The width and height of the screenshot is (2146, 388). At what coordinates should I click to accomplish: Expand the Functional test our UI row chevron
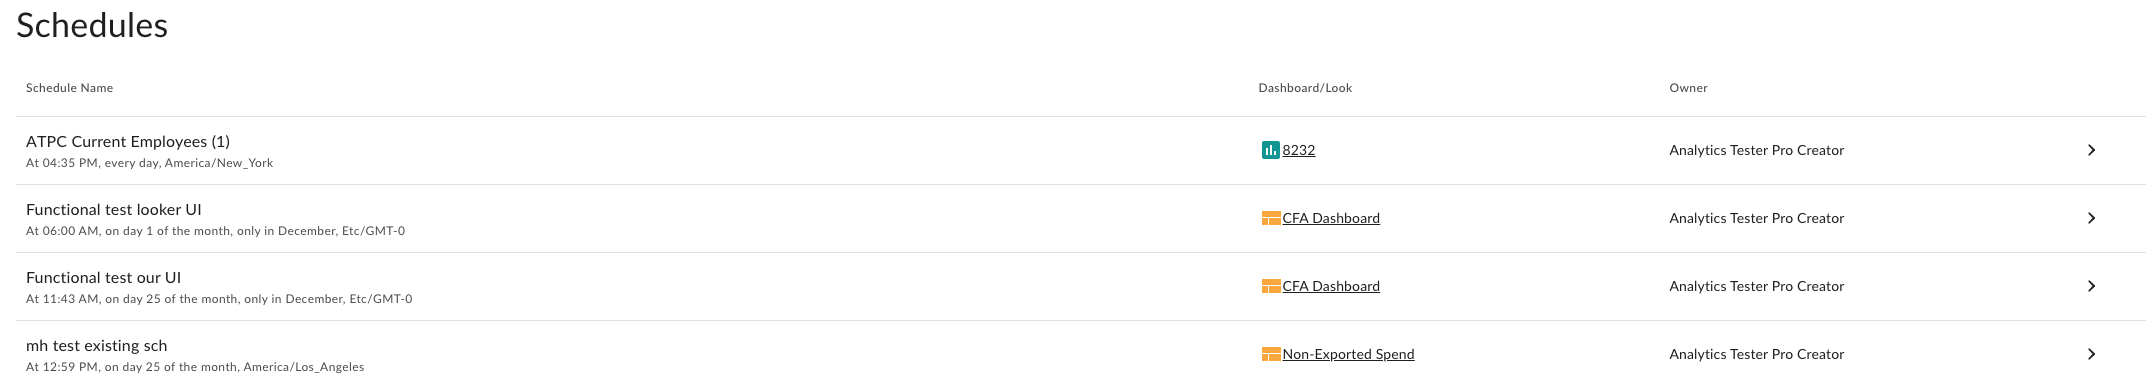click(2091, 286)
